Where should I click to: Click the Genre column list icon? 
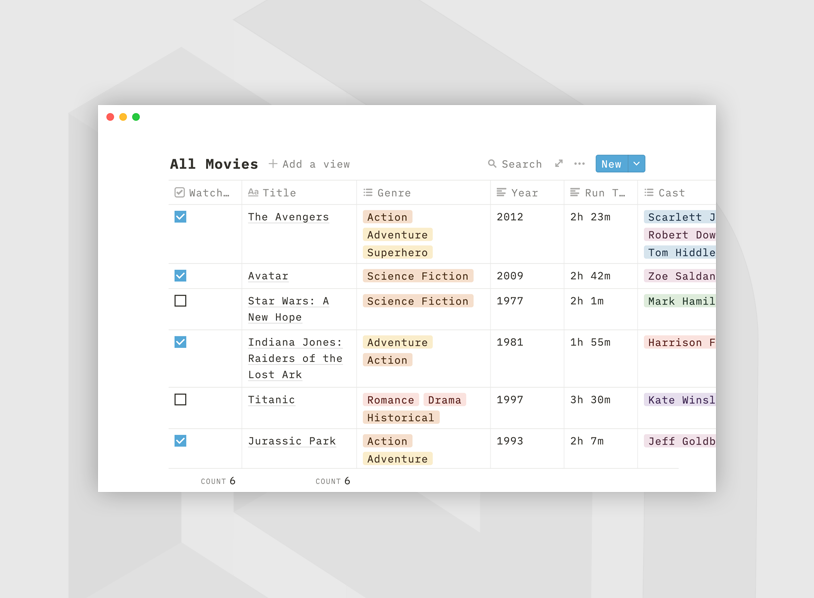(x=368, y=193)
